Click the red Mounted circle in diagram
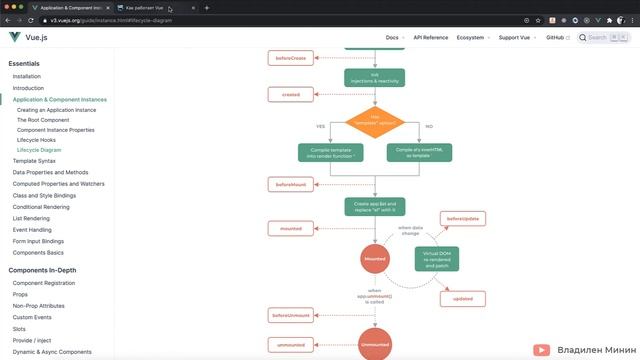 pos(375,259)
